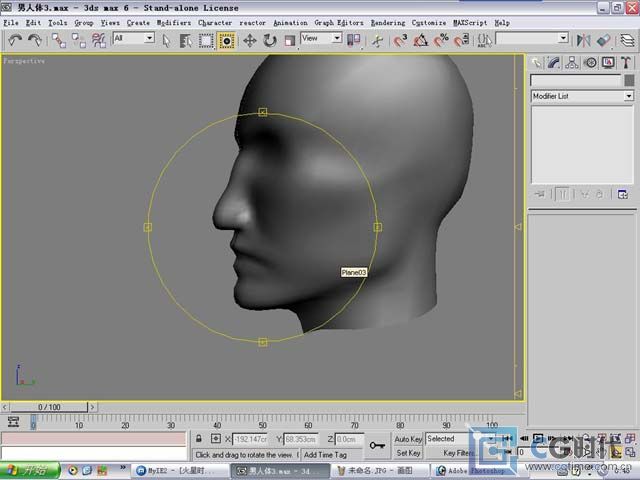
Task: Toggle the Auto Key button
Action: click(x=408, y=439)
